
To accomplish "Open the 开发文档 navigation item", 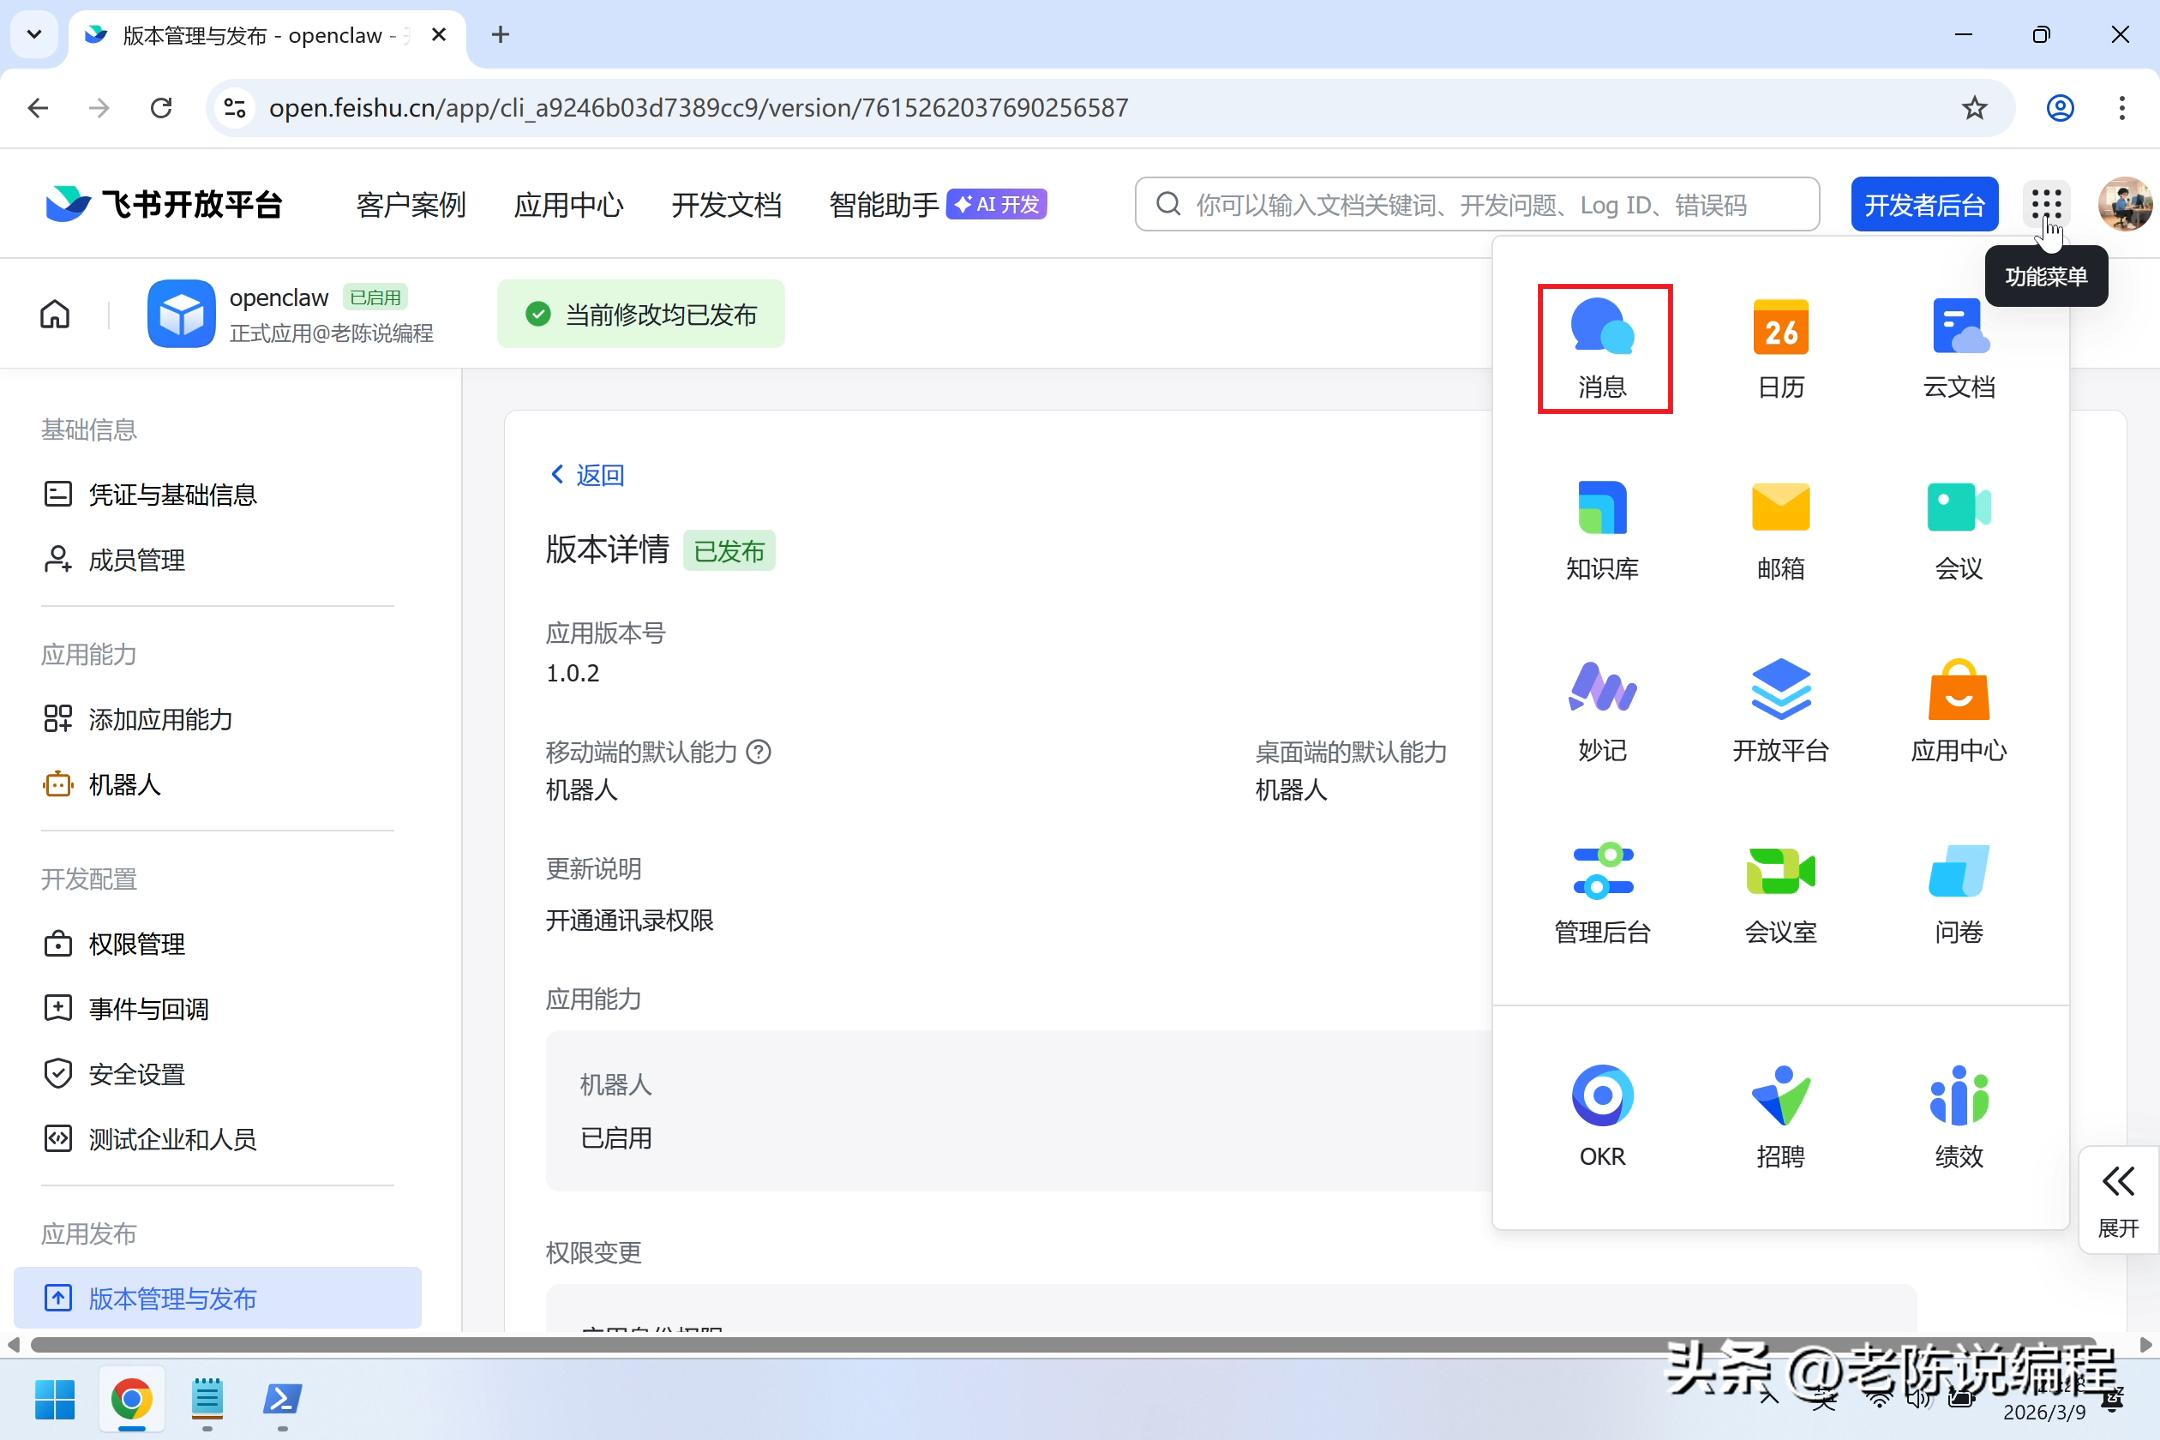I will (x=726, y=205).
